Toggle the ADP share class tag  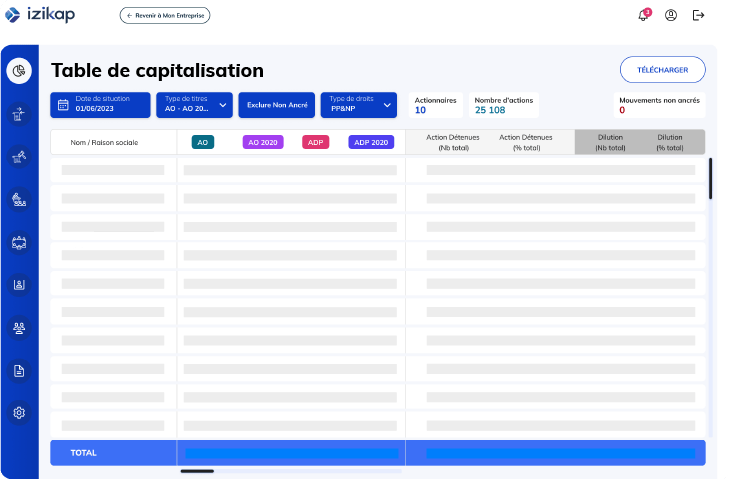[x=315, y=142]
